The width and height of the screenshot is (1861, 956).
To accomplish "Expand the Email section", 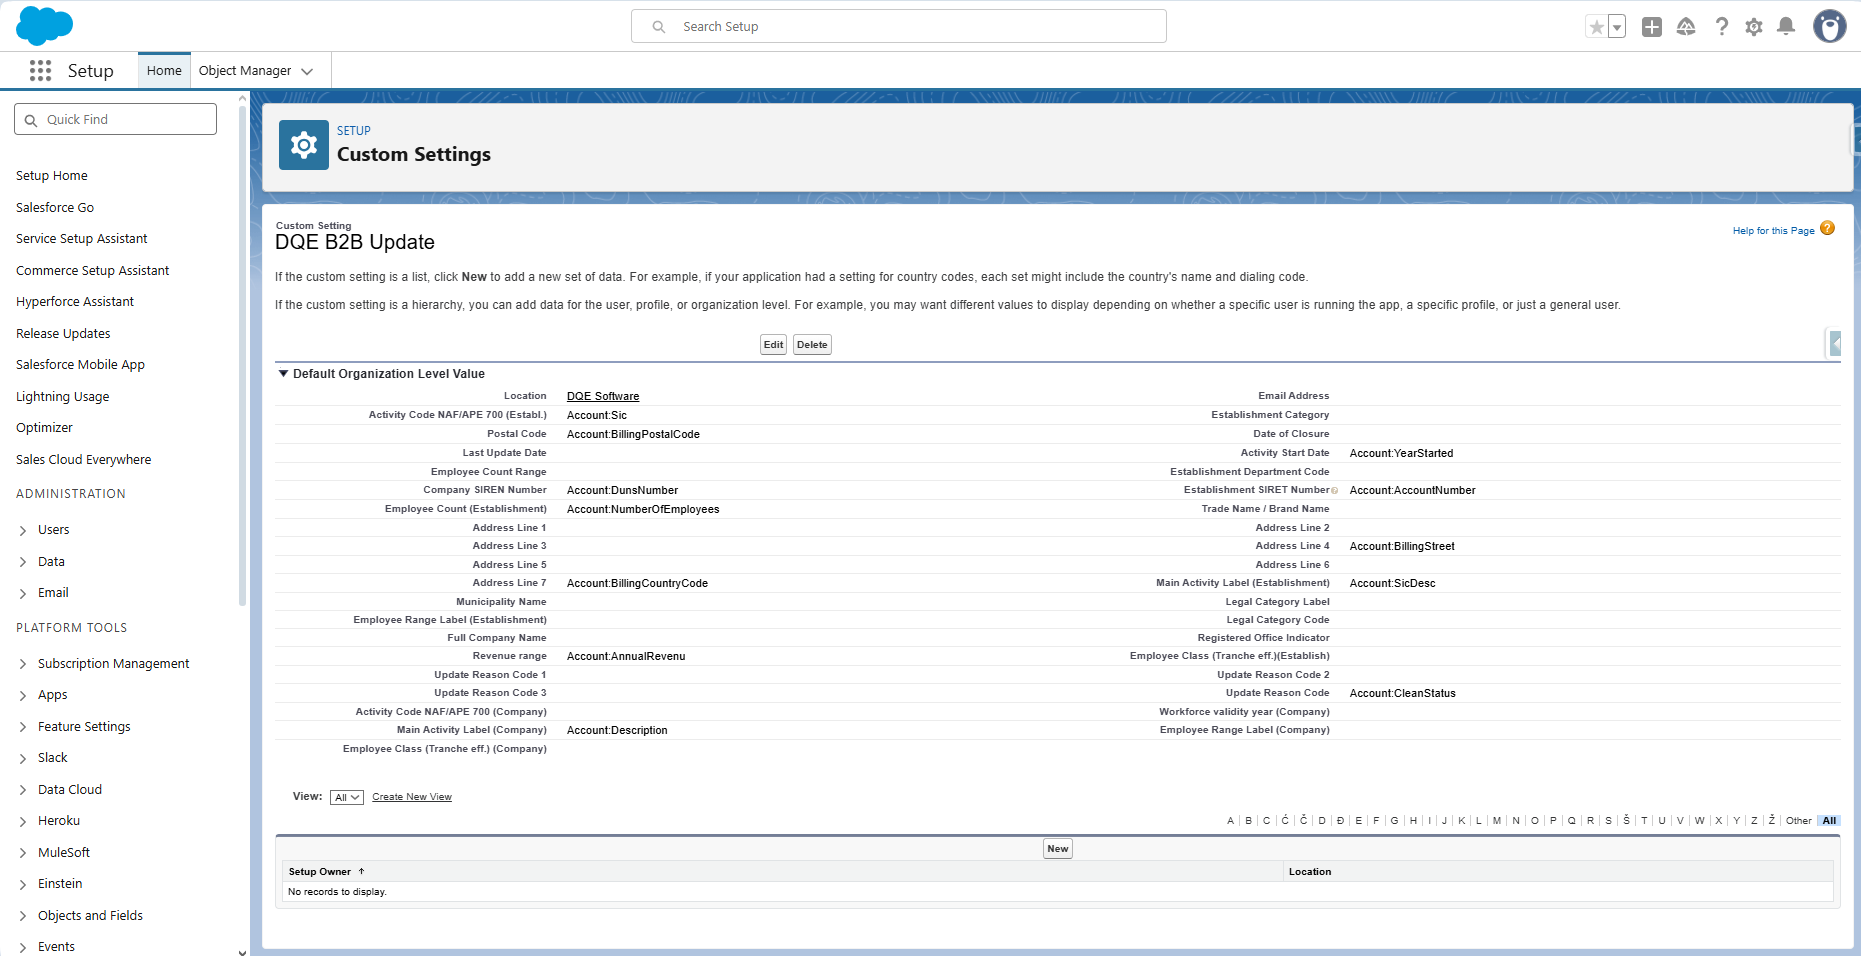I will 23,593.
